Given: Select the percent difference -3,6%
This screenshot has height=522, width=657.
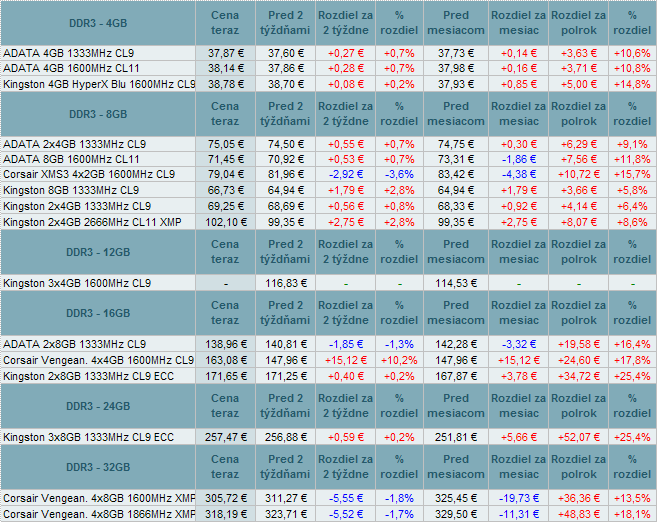Looking at the screenshot, I should (x=399, y=175).
